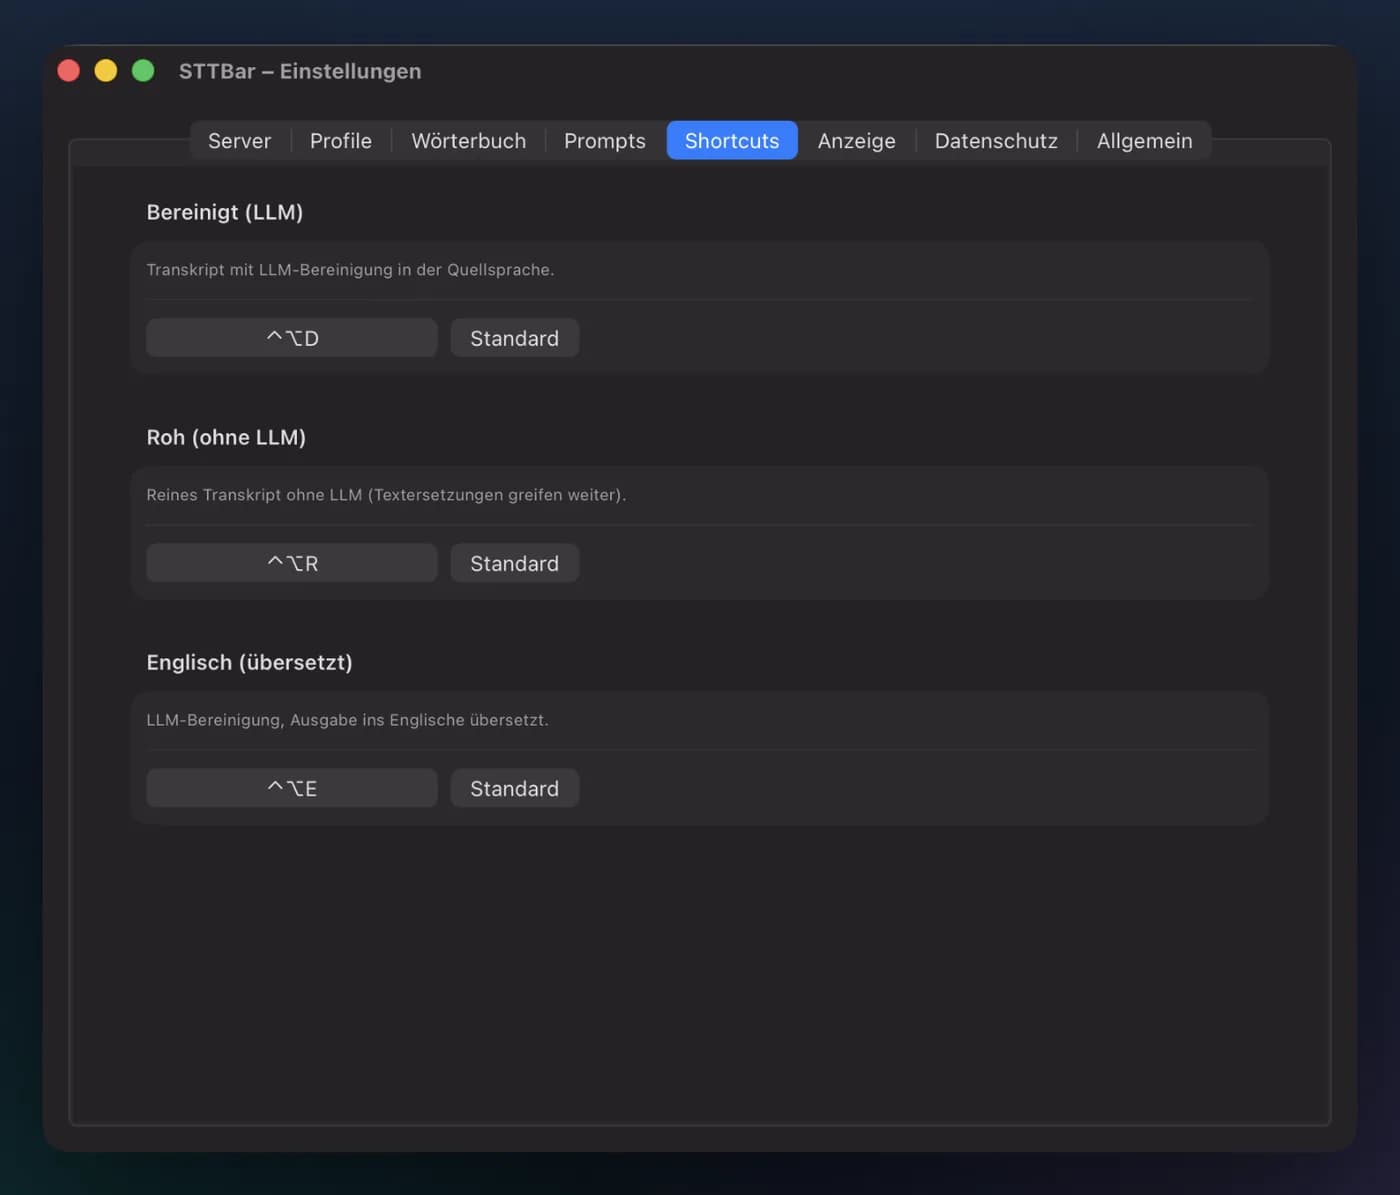The image size is (1400, 1195).
Task: Click the 'Reines Transkript ohne LLM' description
Action: coord(386,495)
